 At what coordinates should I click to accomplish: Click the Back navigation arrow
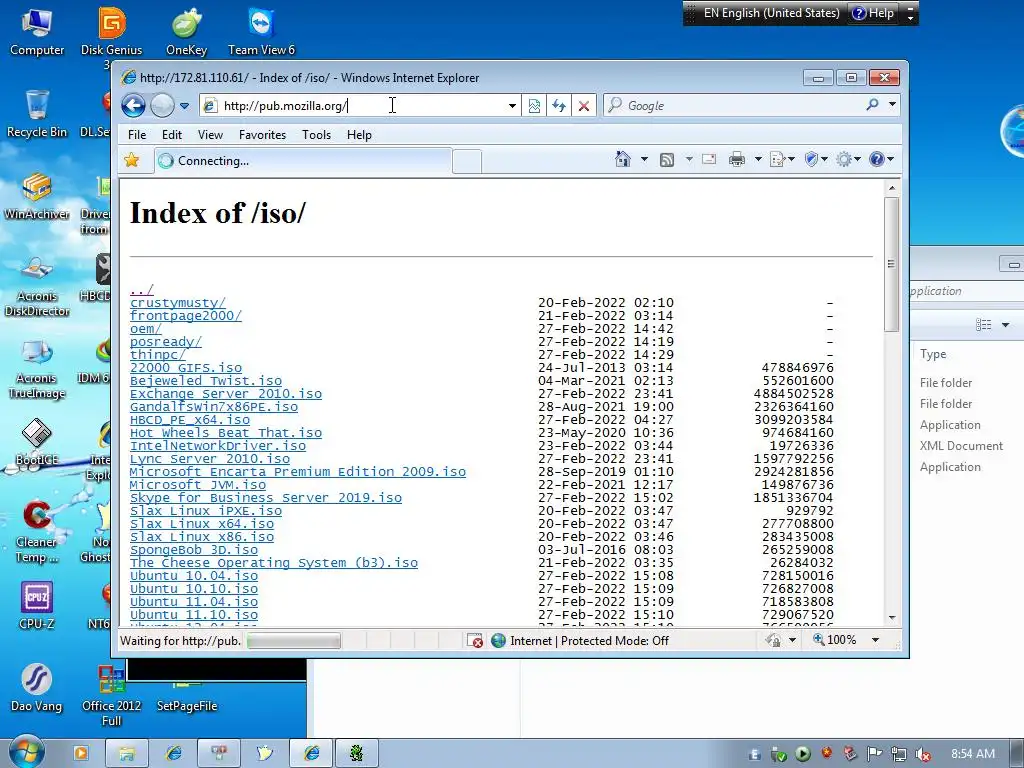pyautogui.click(x=133, y=105)
